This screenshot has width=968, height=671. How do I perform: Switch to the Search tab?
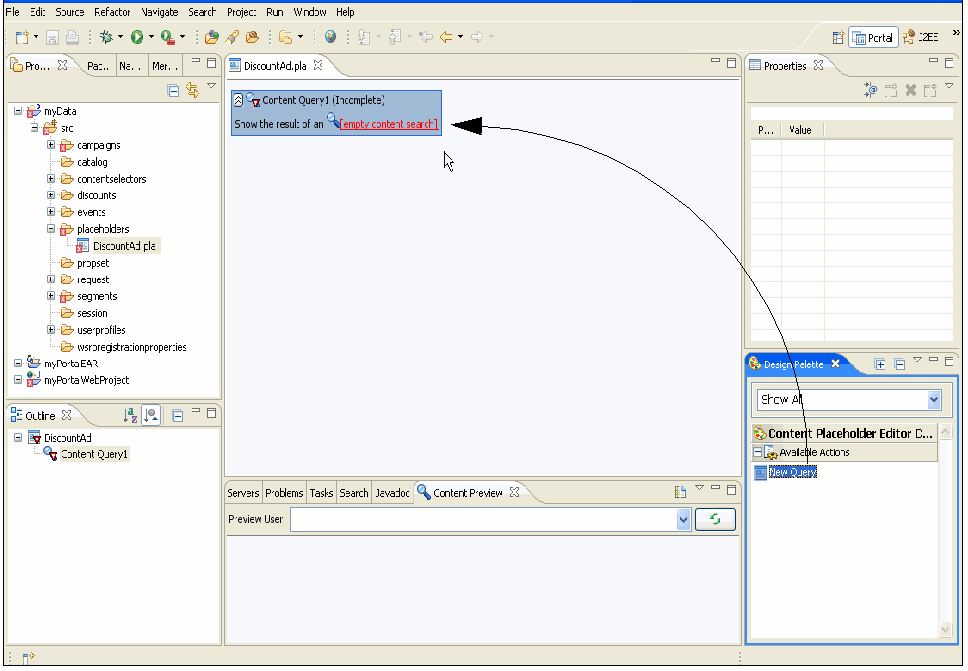point(353,493)
